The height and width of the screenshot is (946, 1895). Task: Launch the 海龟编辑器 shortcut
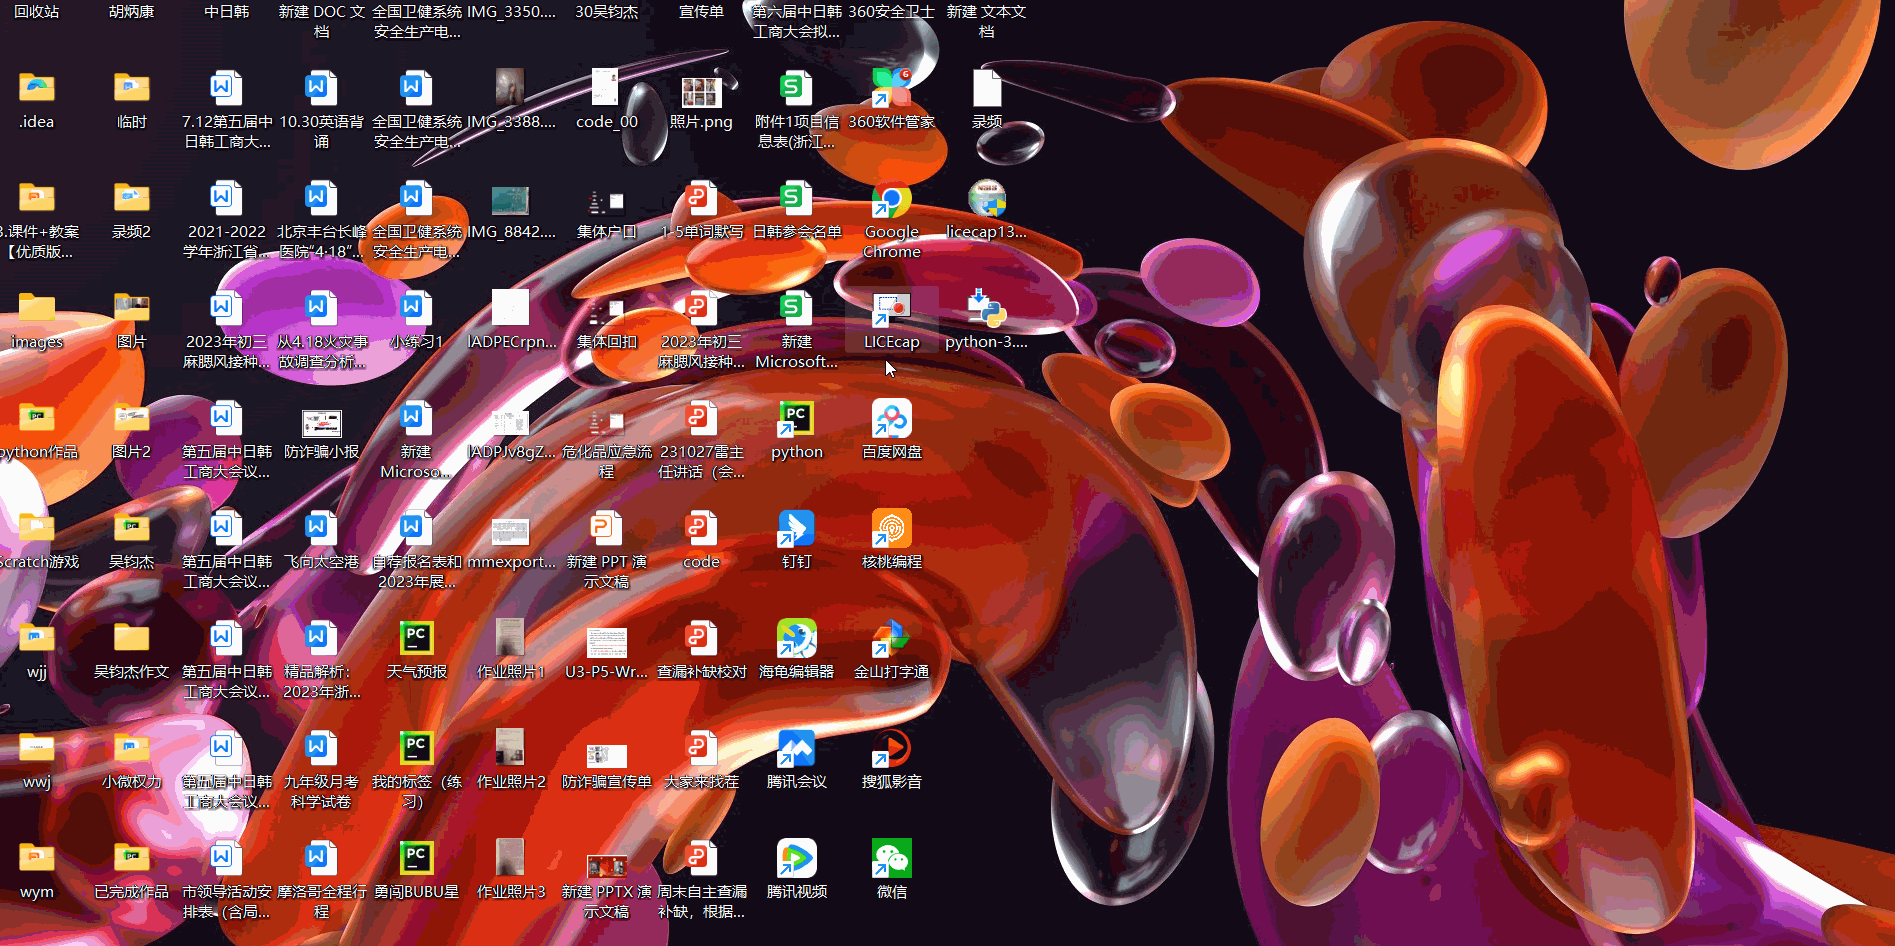click(x=796, y=640)
